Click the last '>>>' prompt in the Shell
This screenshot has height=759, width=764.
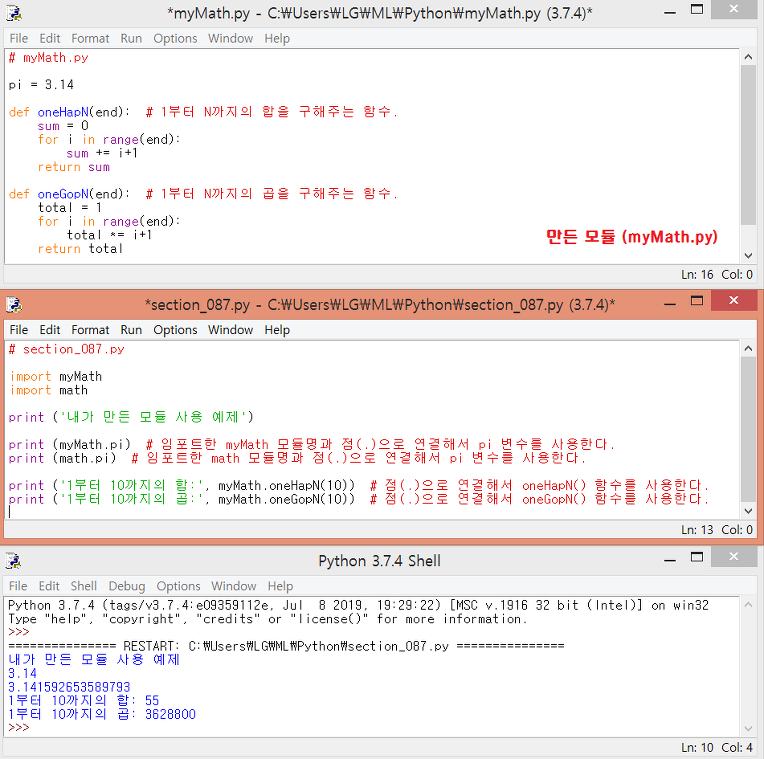pos(19,728)
